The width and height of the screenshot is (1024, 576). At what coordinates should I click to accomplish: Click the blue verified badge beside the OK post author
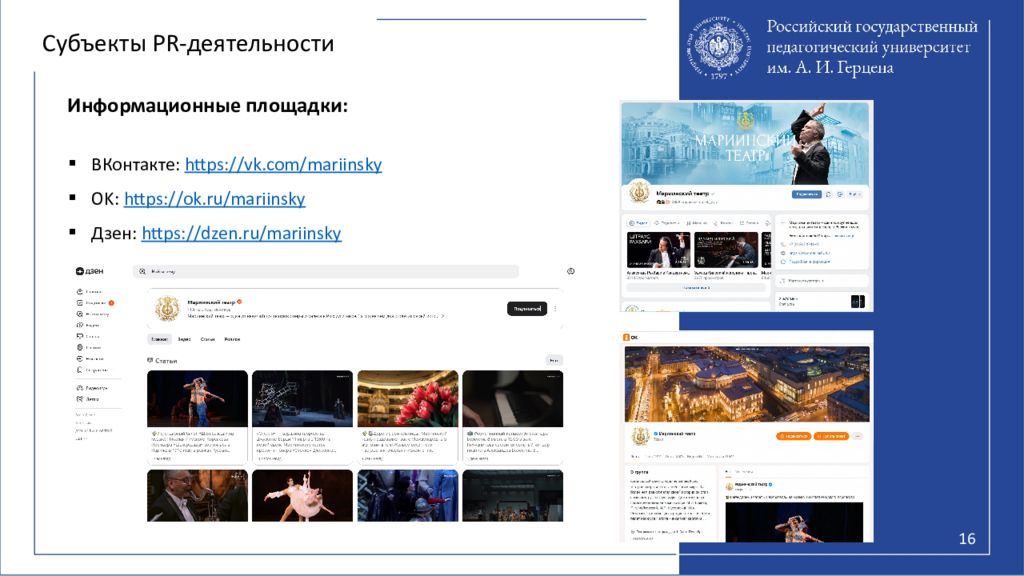tap(771, 485)
